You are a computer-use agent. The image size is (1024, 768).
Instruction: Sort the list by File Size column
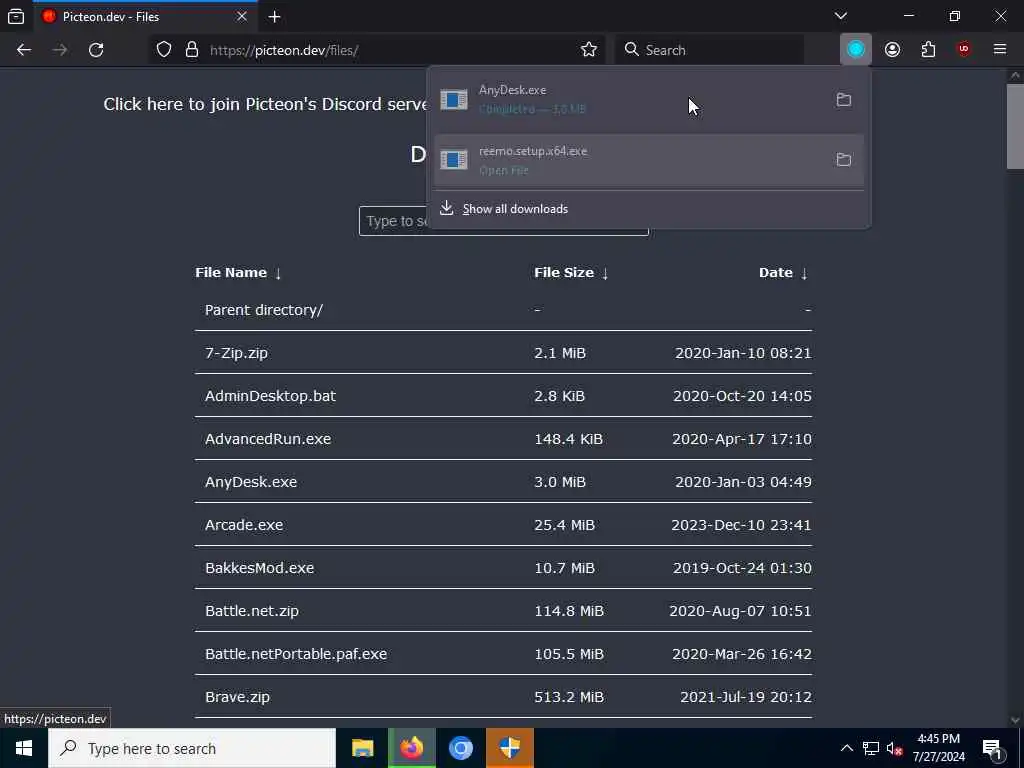(x=571, y=272)
